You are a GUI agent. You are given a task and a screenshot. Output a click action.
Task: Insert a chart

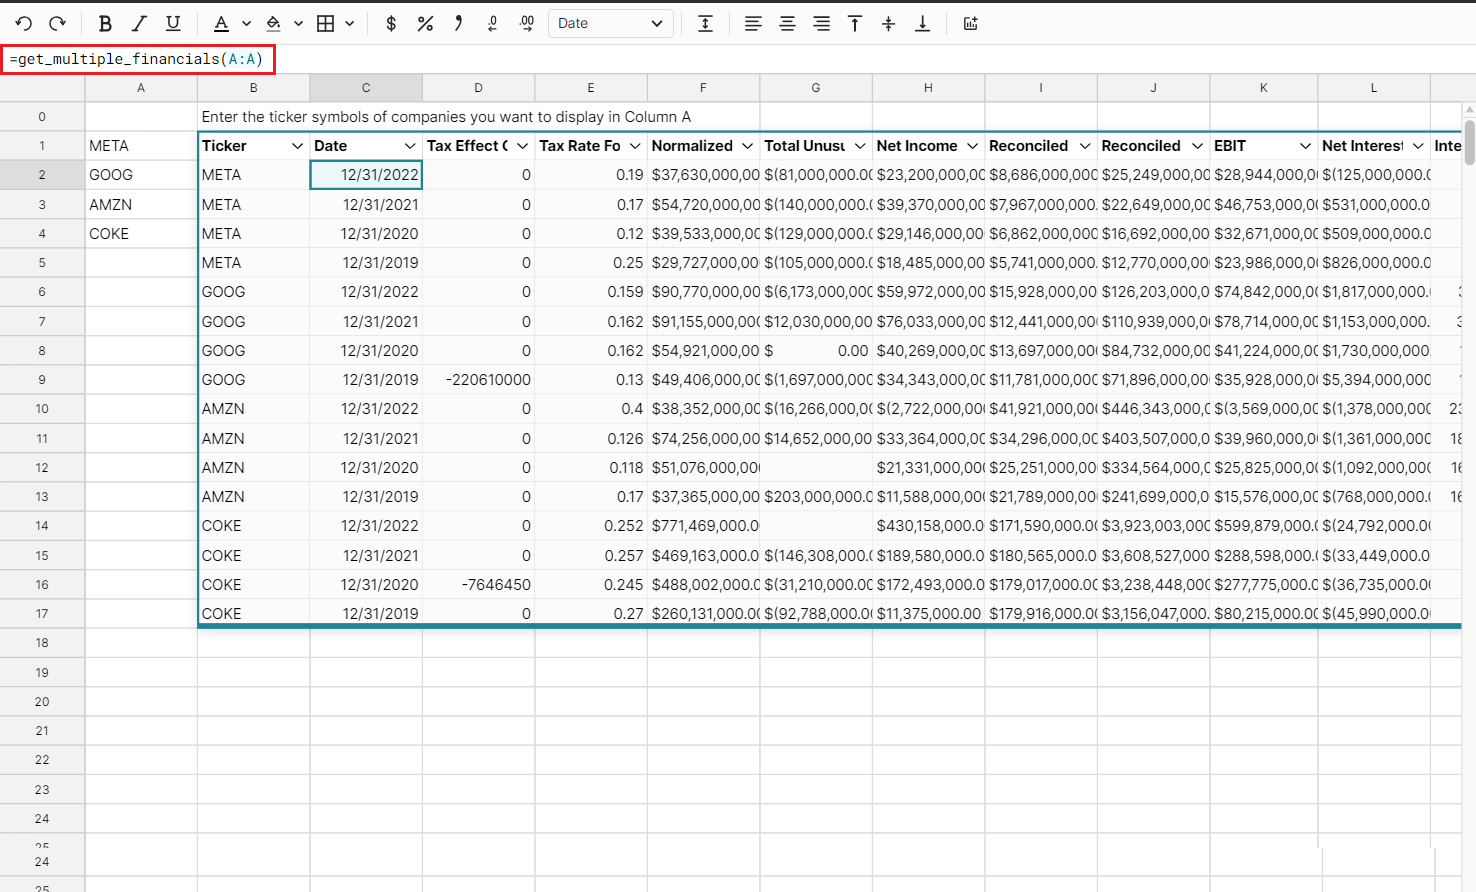click(x=970, y=23)
